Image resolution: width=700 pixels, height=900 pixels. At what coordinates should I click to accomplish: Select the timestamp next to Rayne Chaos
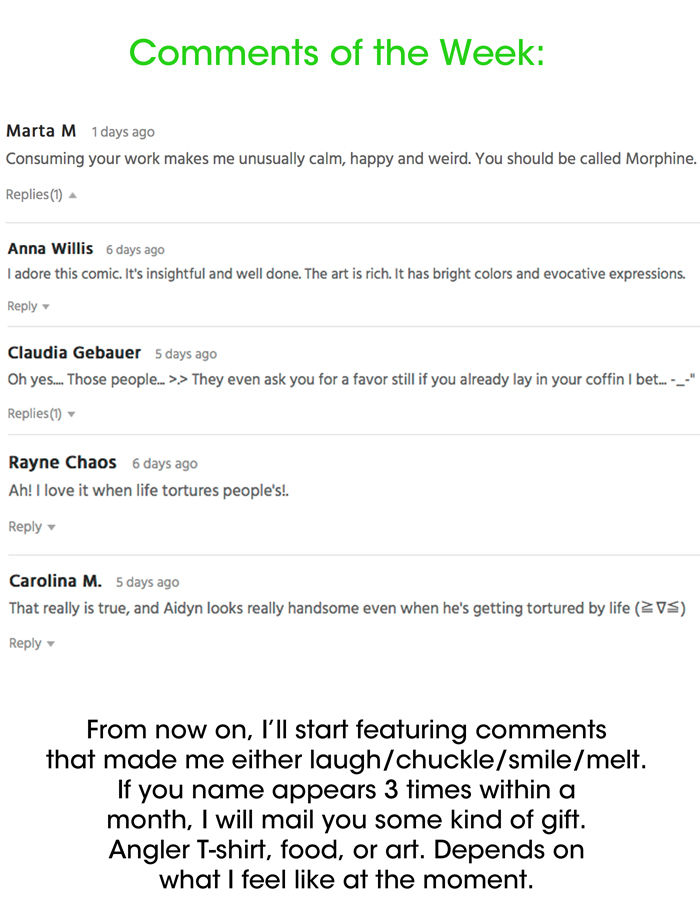(165, 464)
